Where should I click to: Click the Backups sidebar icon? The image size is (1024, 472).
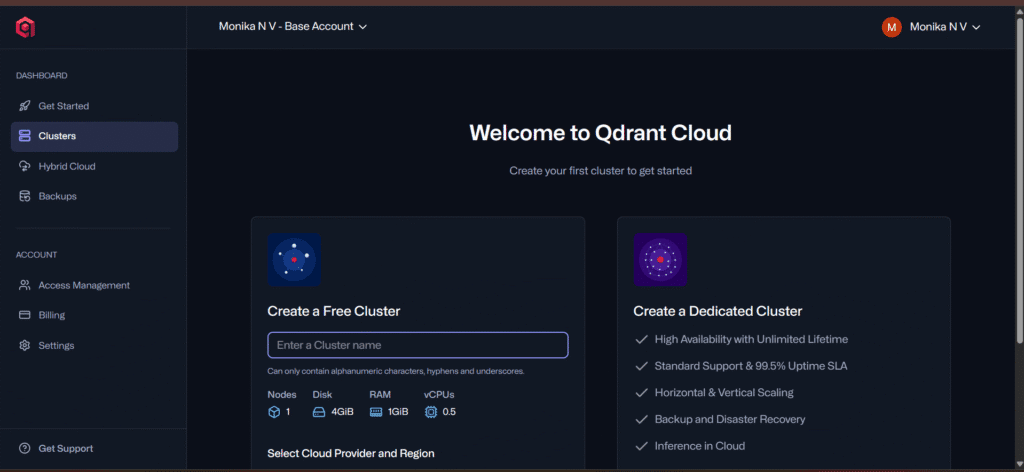click(25, 197)
